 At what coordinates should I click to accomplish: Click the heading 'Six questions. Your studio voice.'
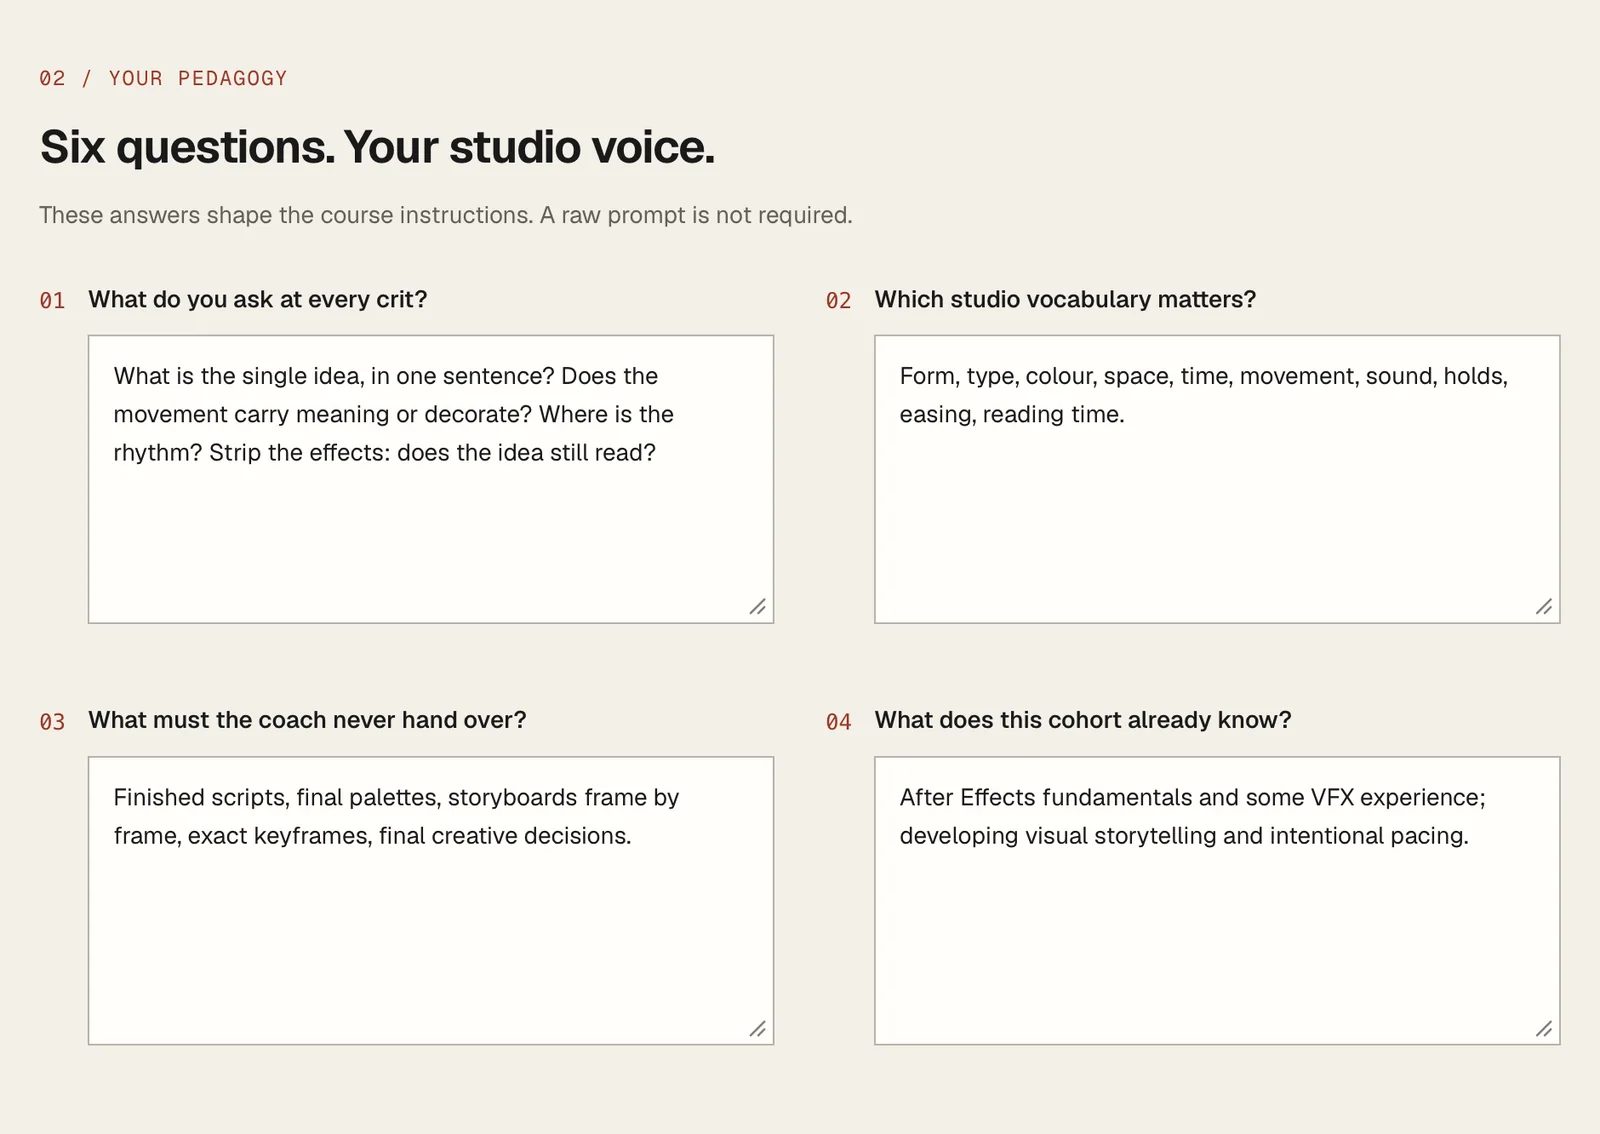click(x=377, y=147)
